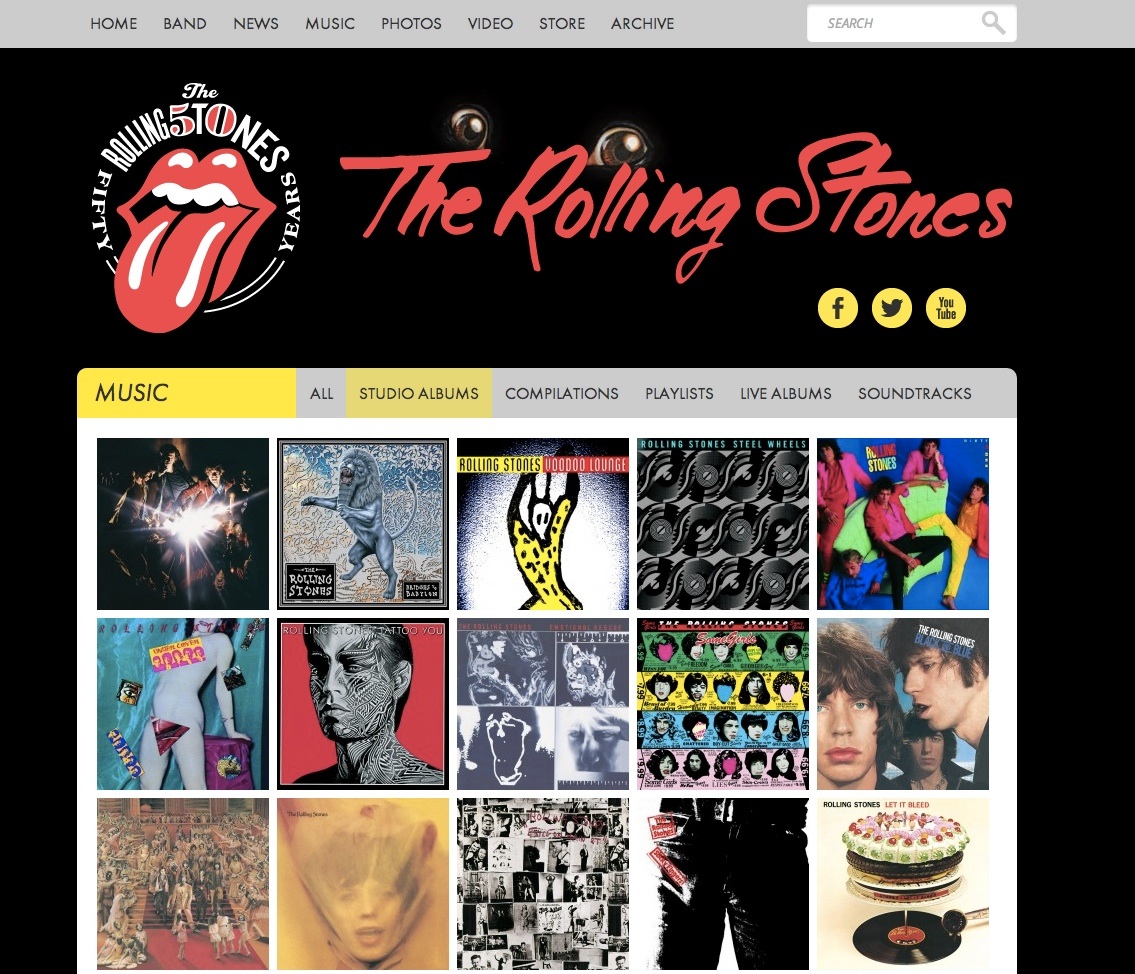Image resolution: width=1135 pixels, height=974 pixels.
Task: Open the Live Albums tab
Action: [x=785, y=394]
